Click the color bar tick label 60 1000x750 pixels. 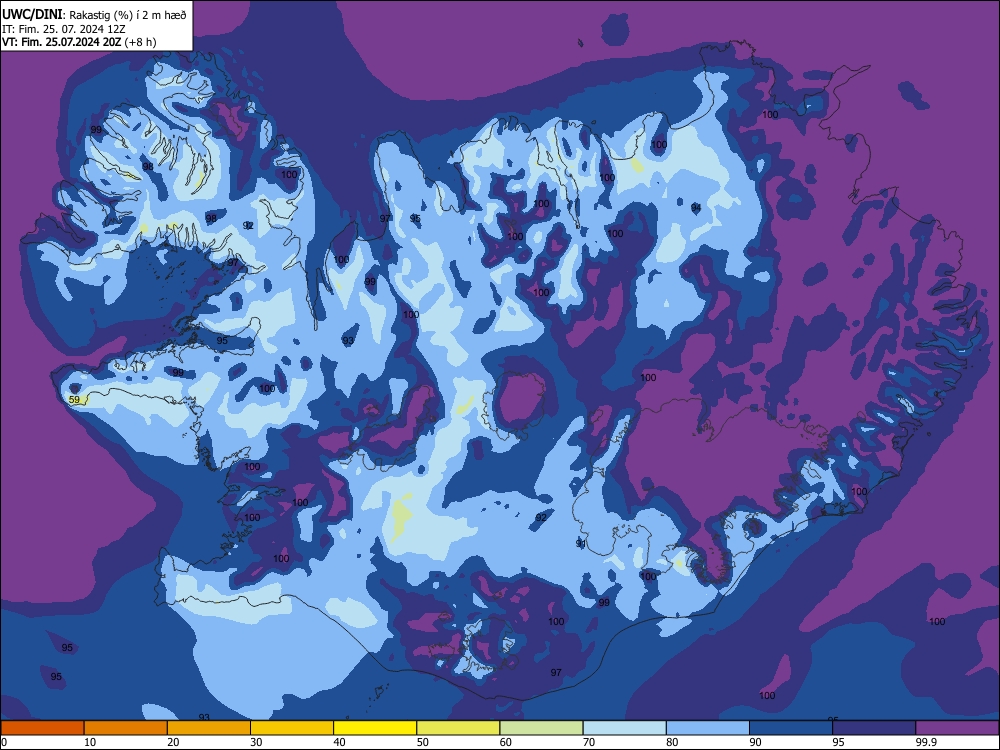pos(506,742)
